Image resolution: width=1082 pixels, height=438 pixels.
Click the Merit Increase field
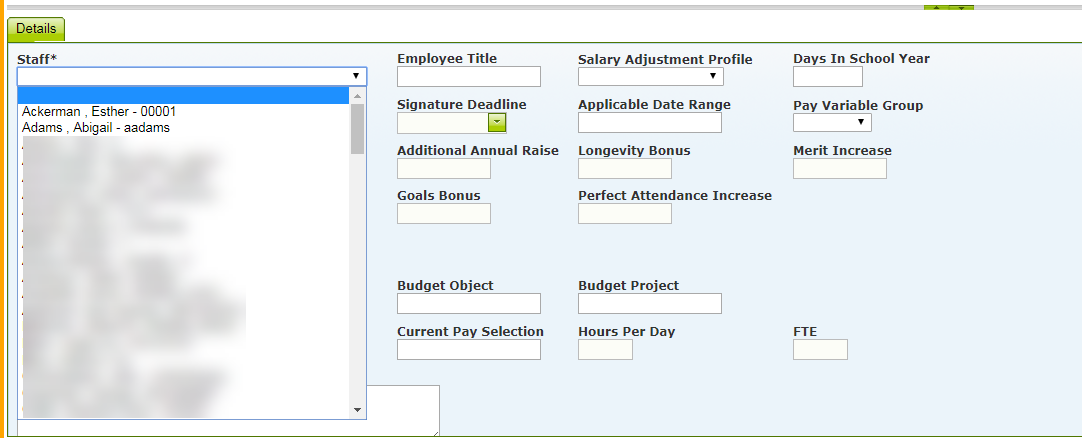839,169
